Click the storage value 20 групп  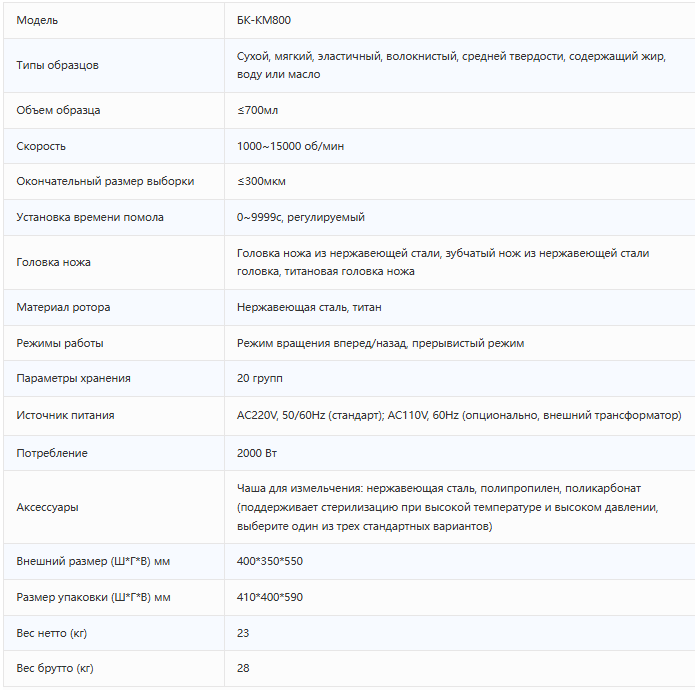pos(260,378)
